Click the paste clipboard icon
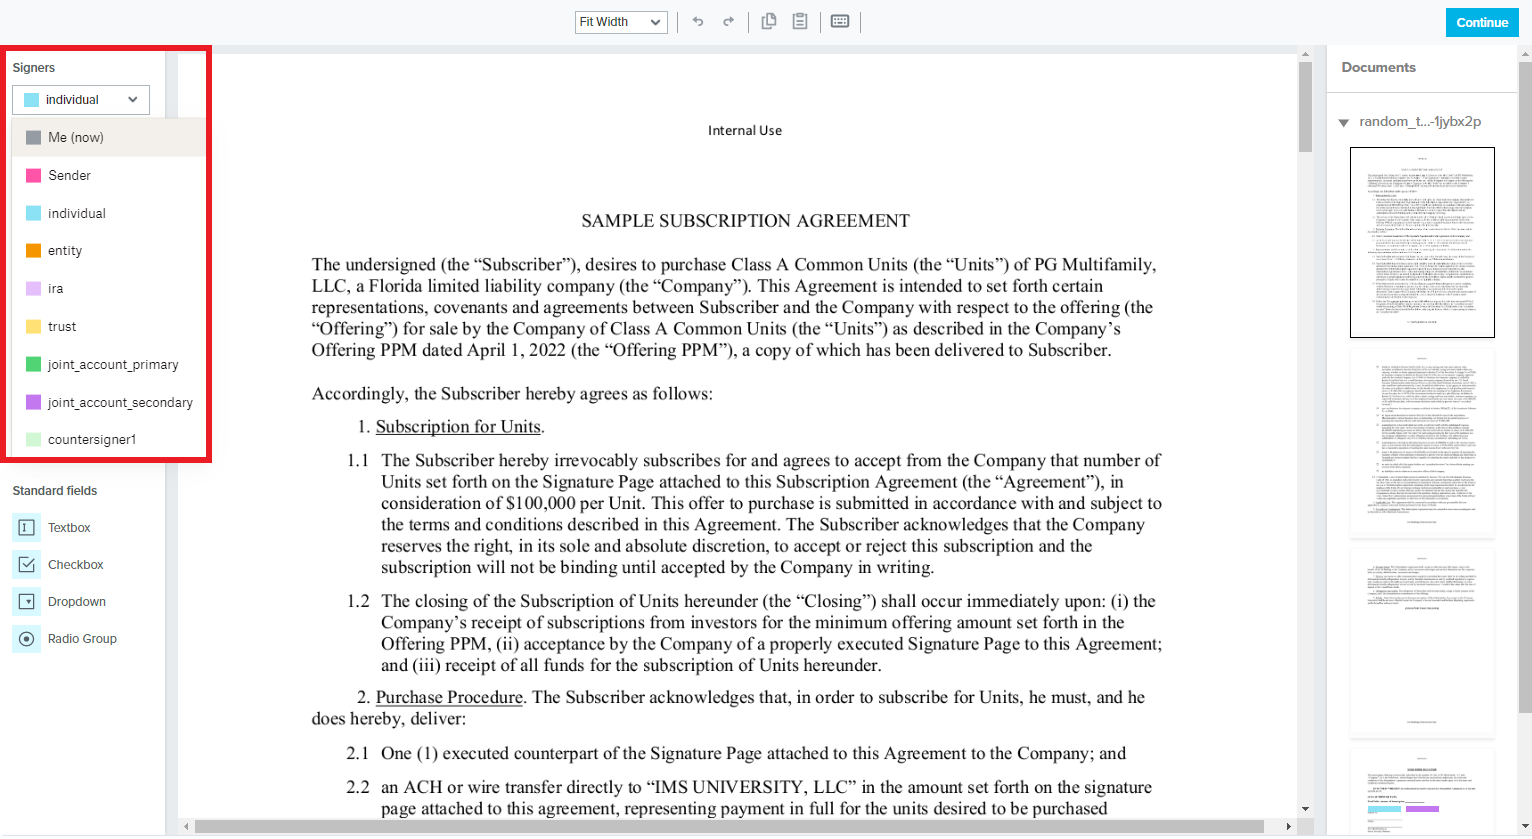 (x=800, y=21)
